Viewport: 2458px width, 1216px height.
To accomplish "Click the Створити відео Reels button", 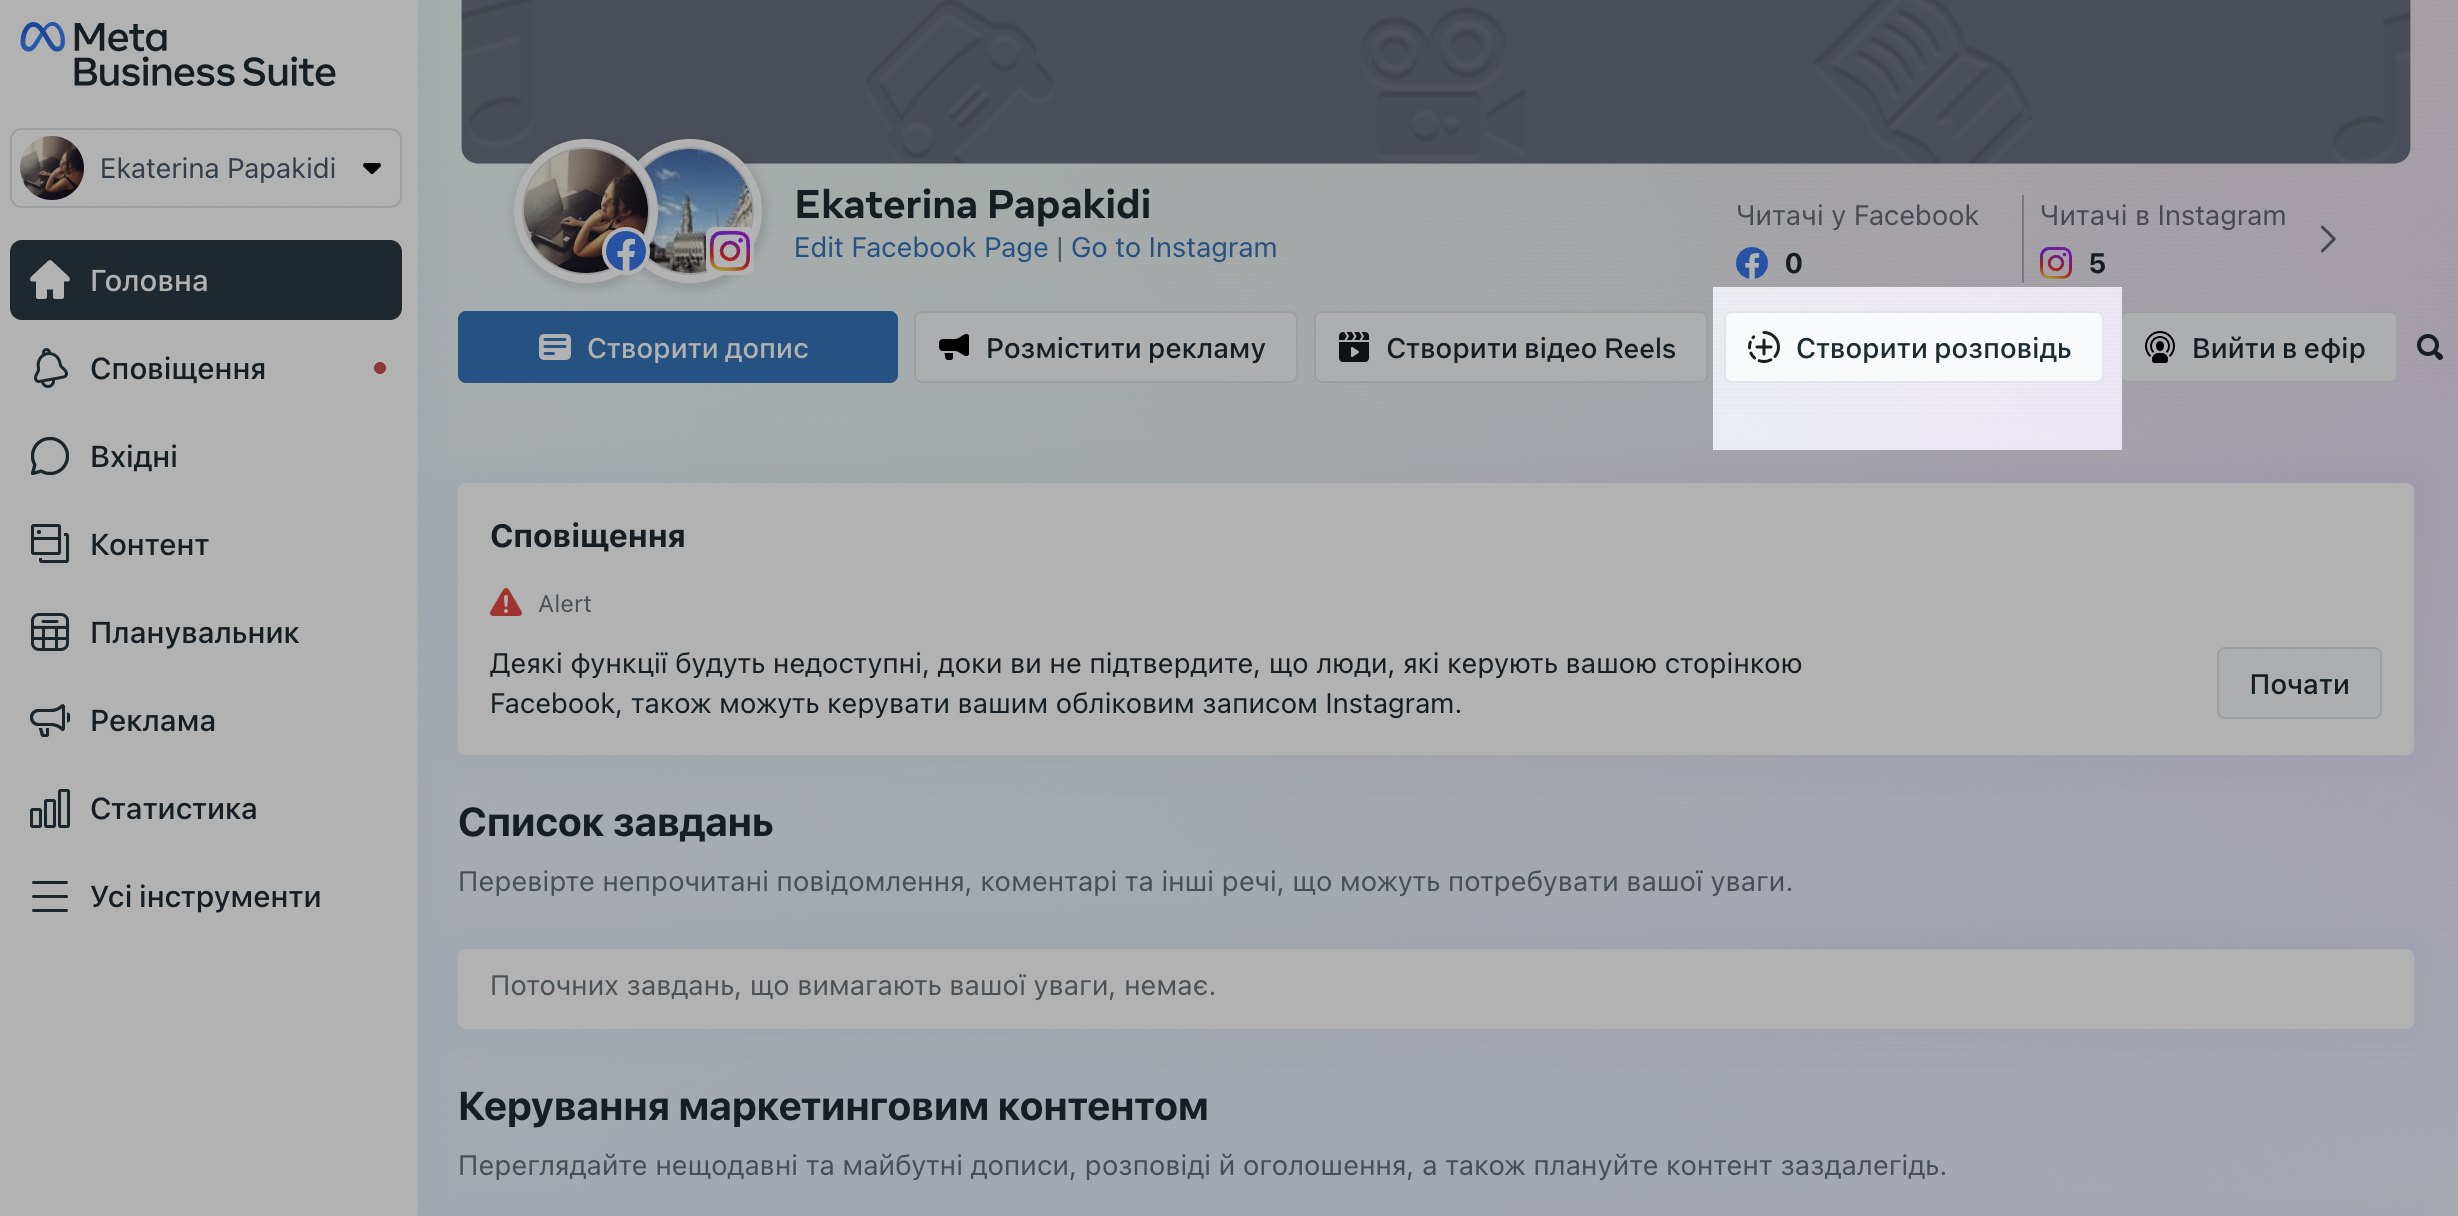I will click(x=1510, y=347).
